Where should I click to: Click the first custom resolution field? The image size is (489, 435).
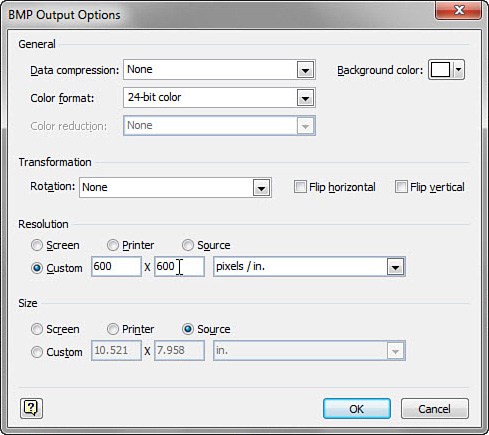coord(116,267)
